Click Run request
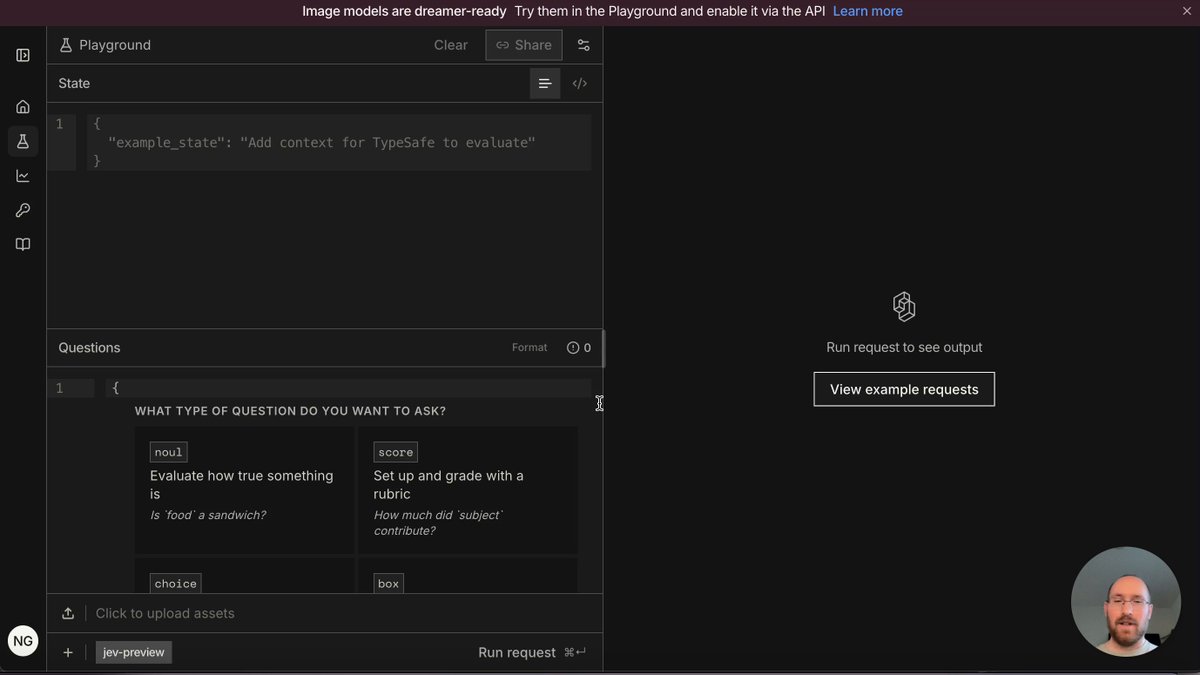This screenshot has height=675, width=1200. pyautogui.click(x=532, y=652)
